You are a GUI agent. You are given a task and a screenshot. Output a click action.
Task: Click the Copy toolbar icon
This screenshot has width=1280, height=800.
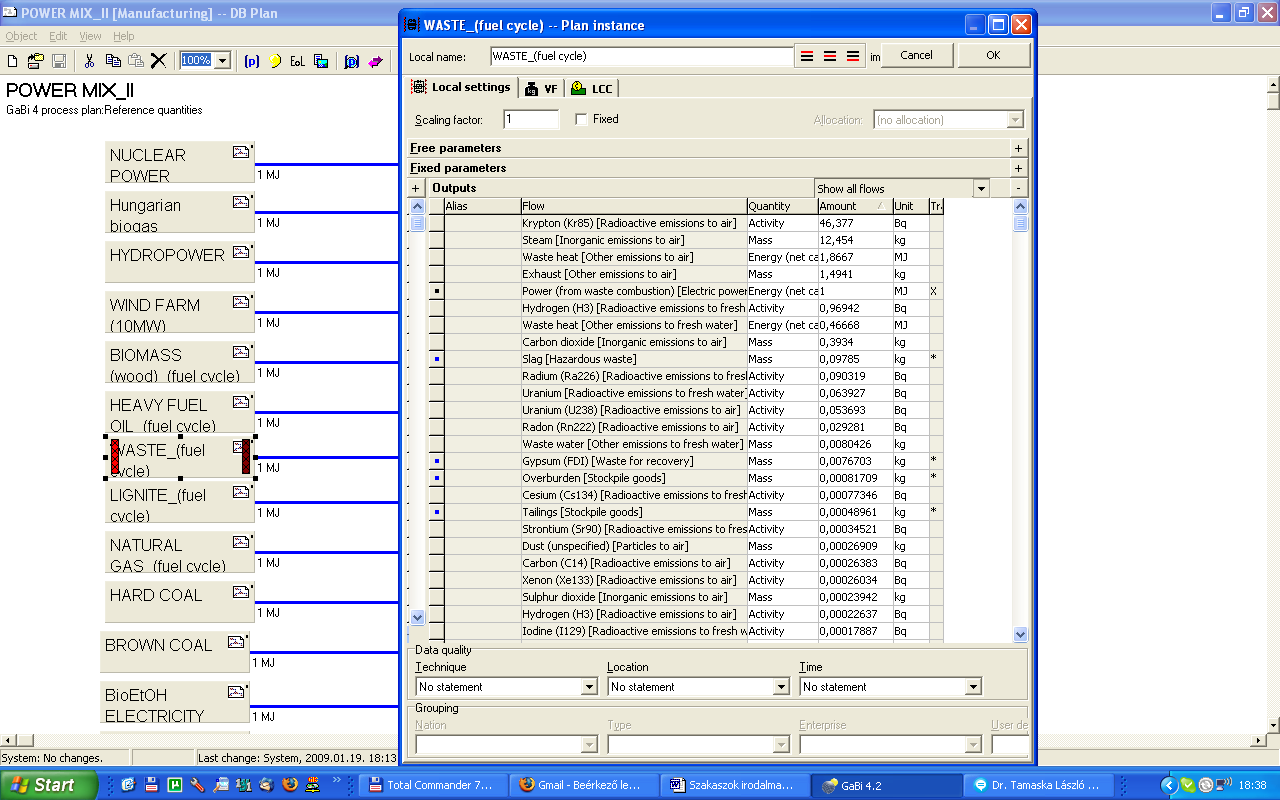click(x=113, y=61)
